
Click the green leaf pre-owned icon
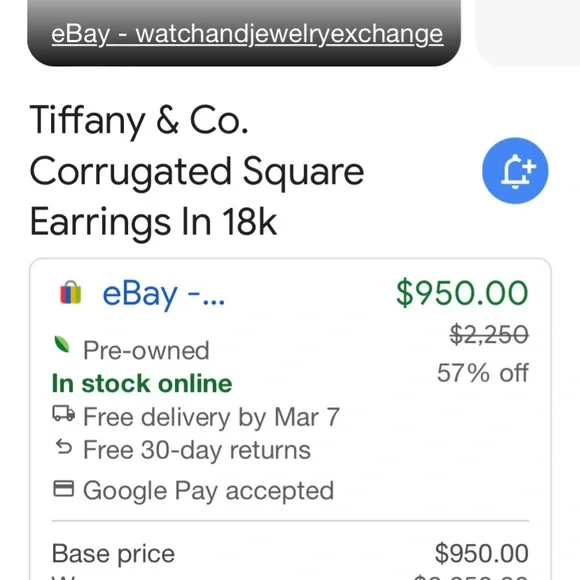pyautogui.click(x=62, y=344)
